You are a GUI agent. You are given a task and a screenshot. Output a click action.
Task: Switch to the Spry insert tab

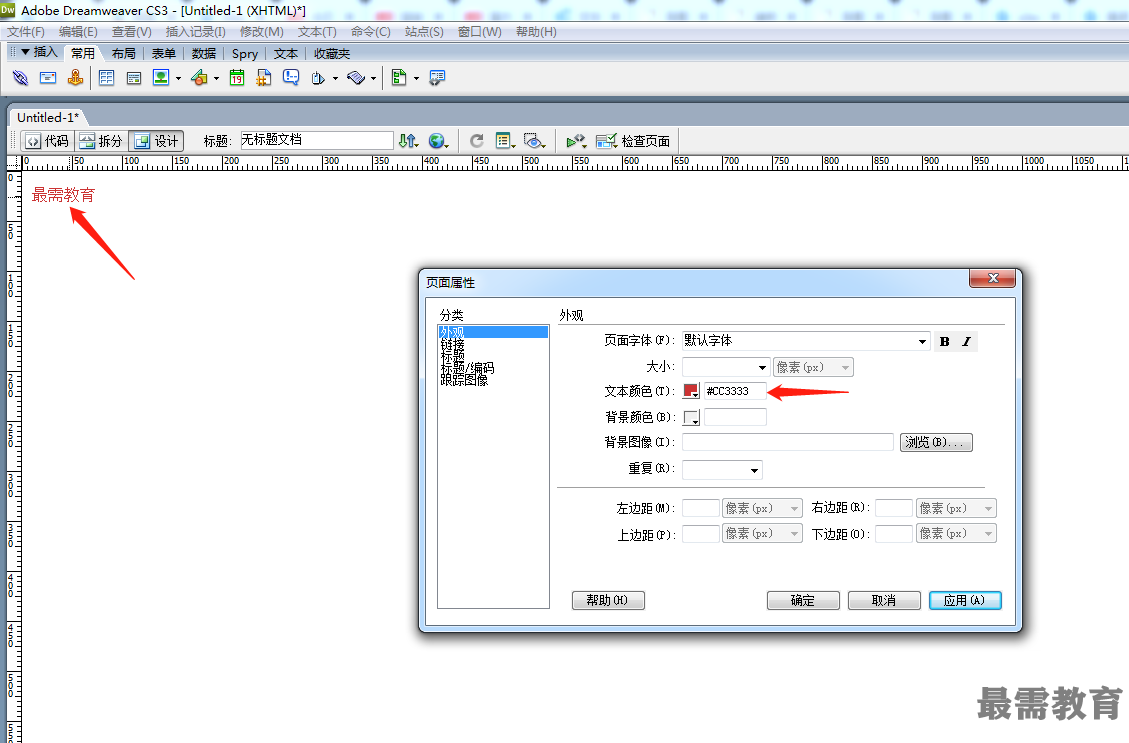[245, 53]
